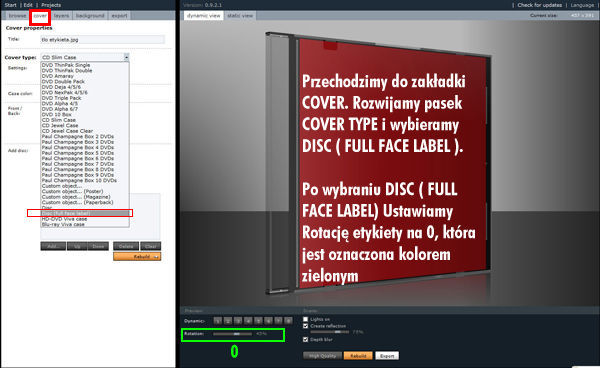Toggle the Create reflection checkbox
Screen dimensions: 600x368
(305, 326)
